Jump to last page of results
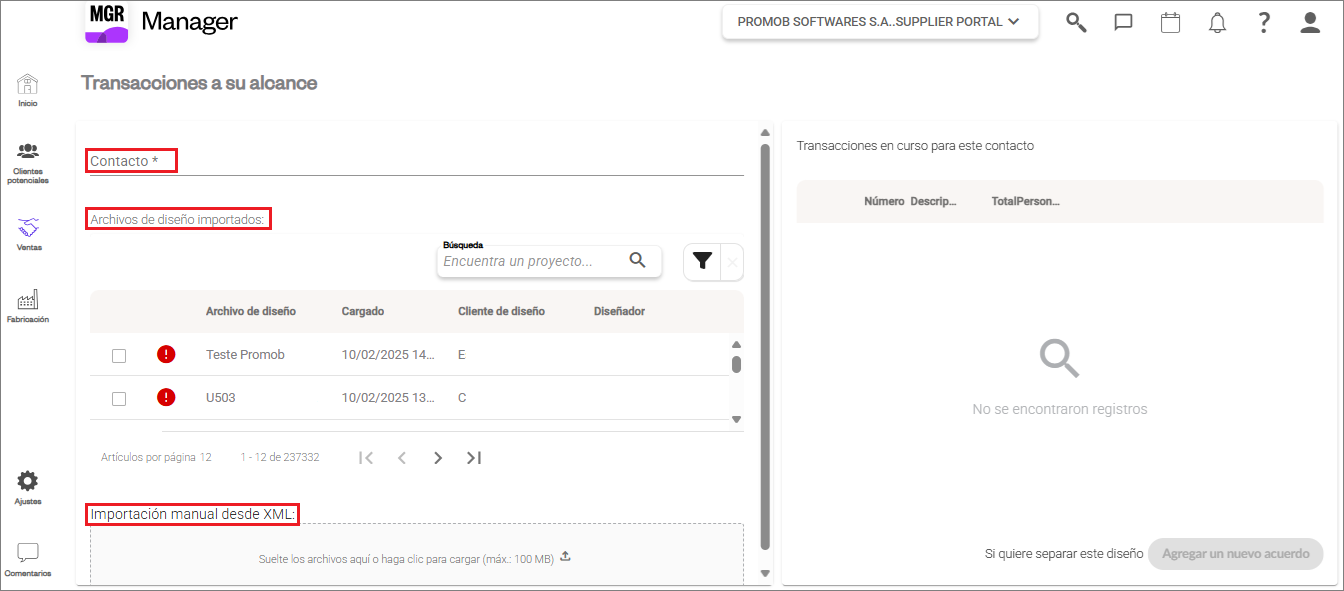 [x=474, y=457]
